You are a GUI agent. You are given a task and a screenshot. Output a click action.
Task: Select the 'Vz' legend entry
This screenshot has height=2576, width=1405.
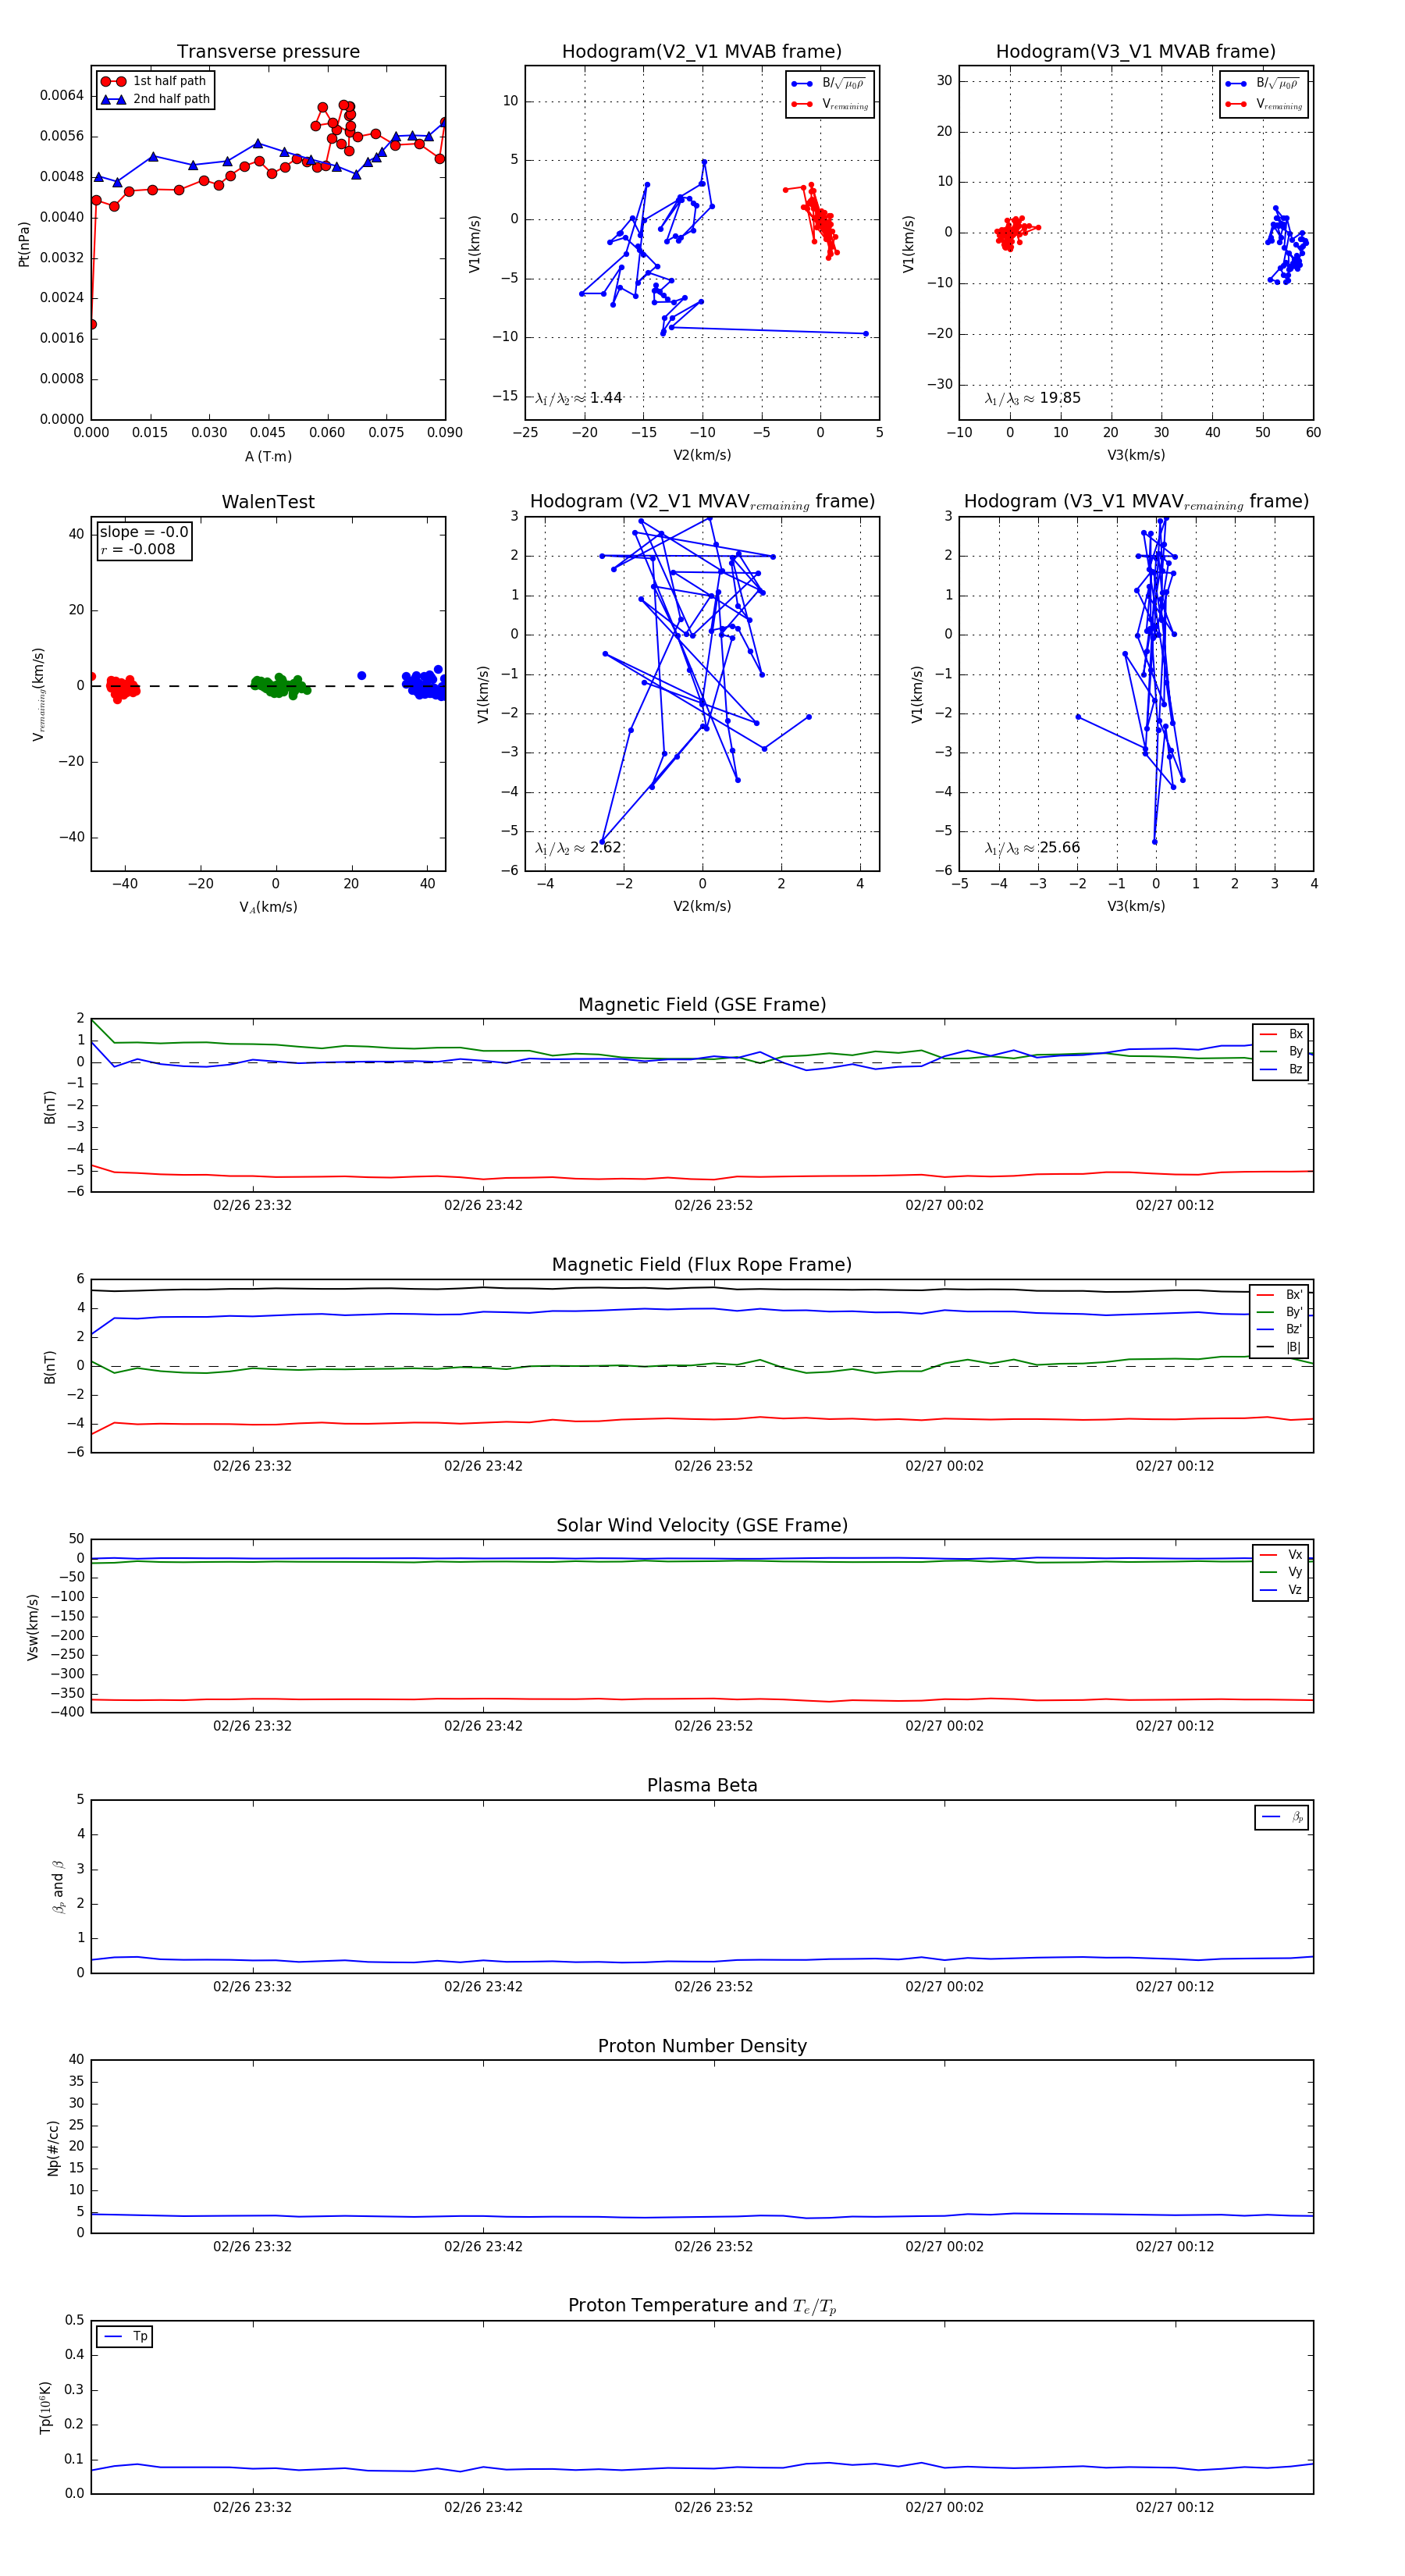coord(1281,1590)
